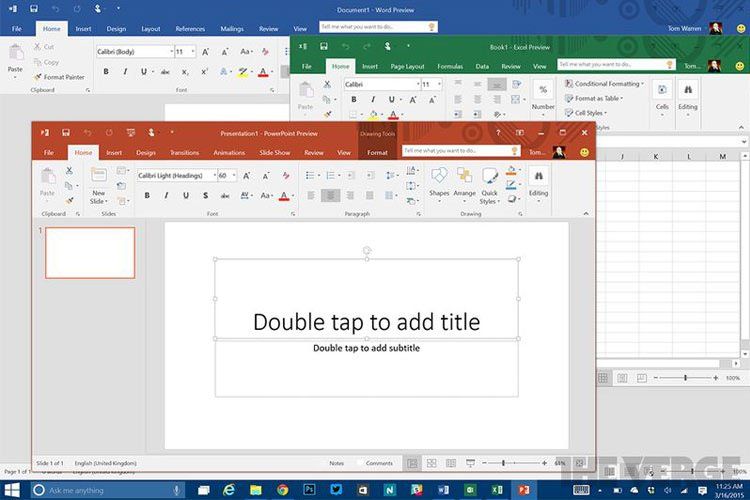The image size is (750, 500).
Task: Toggle Underline in PowerPoint ribbon
Action: [186, 195]
